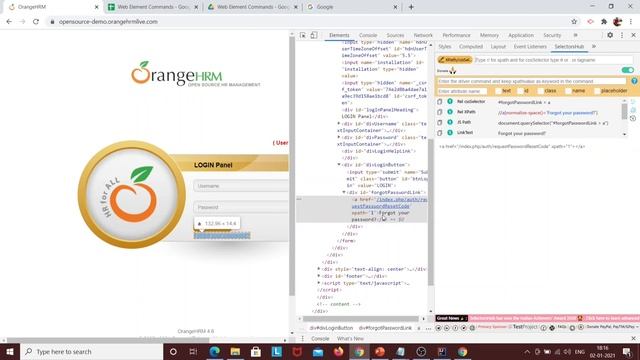This screenshot has height=360, width=640.
Task: Bookmark this page with the star icon
Action: coord(574,22)
